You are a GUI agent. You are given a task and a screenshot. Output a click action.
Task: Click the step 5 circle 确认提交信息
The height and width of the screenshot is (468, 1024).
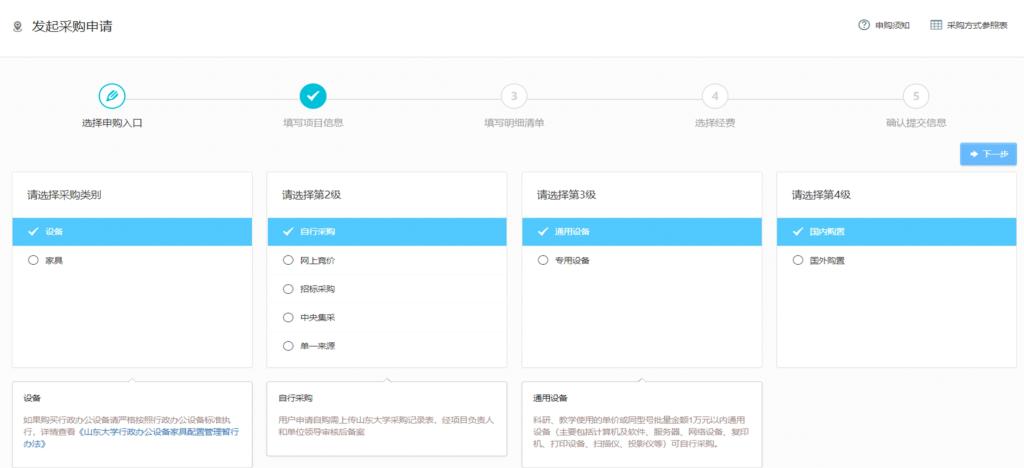point(916,97)
